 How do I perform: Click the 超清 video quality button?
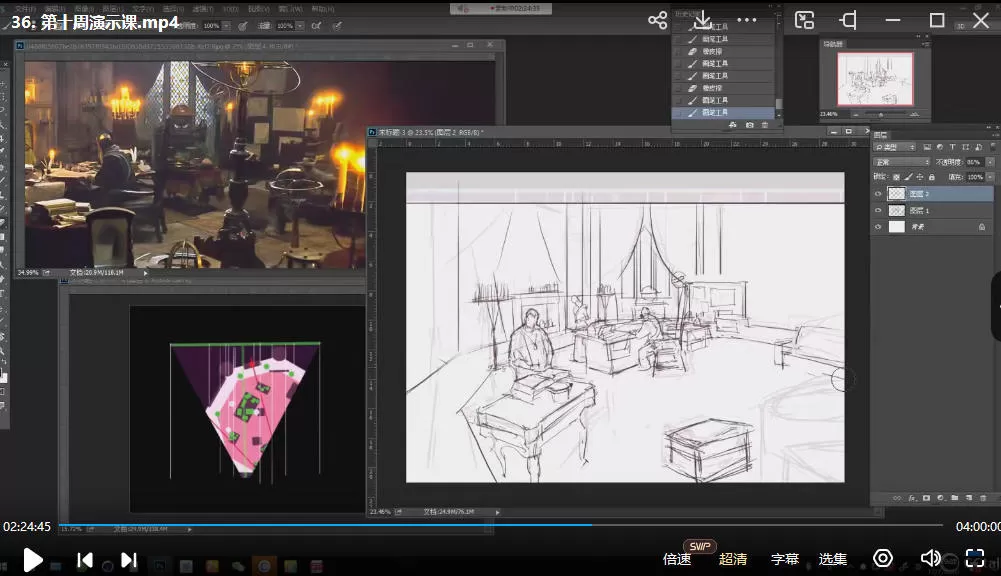pos(733,559)
